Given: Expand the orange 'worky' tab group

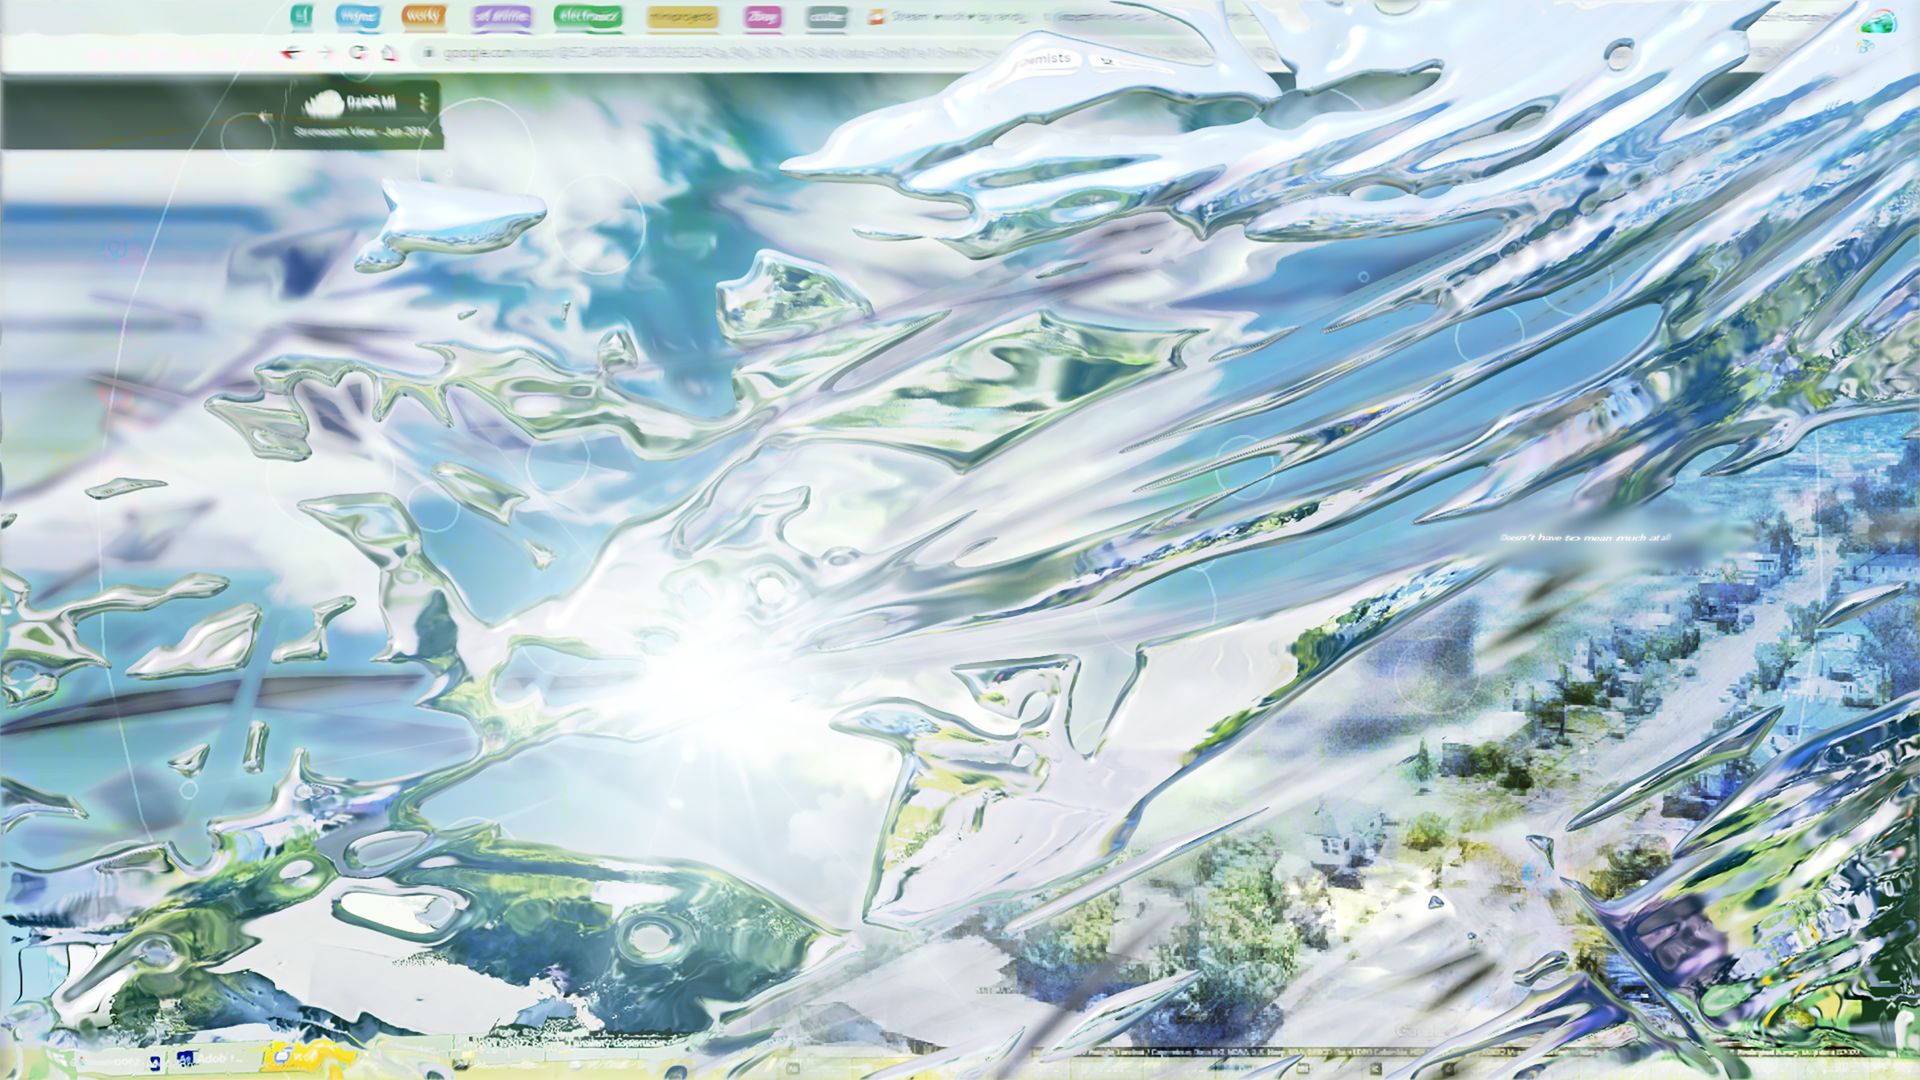Looking at the screenshot, I should [423, 16].
